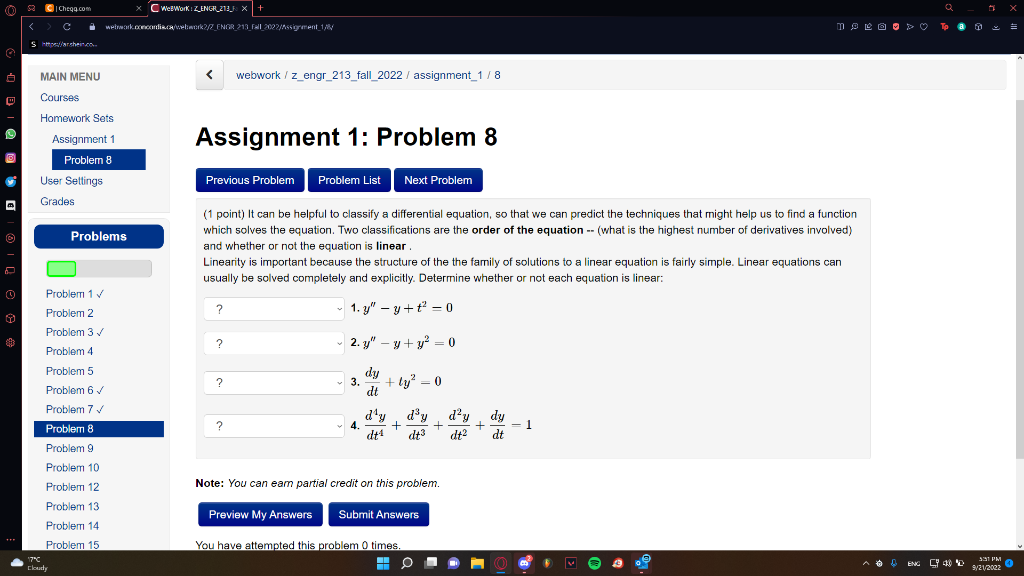Open File Explorer from the taskbar
This screenshot has width=1024, height=576.
tap(477, 563)
